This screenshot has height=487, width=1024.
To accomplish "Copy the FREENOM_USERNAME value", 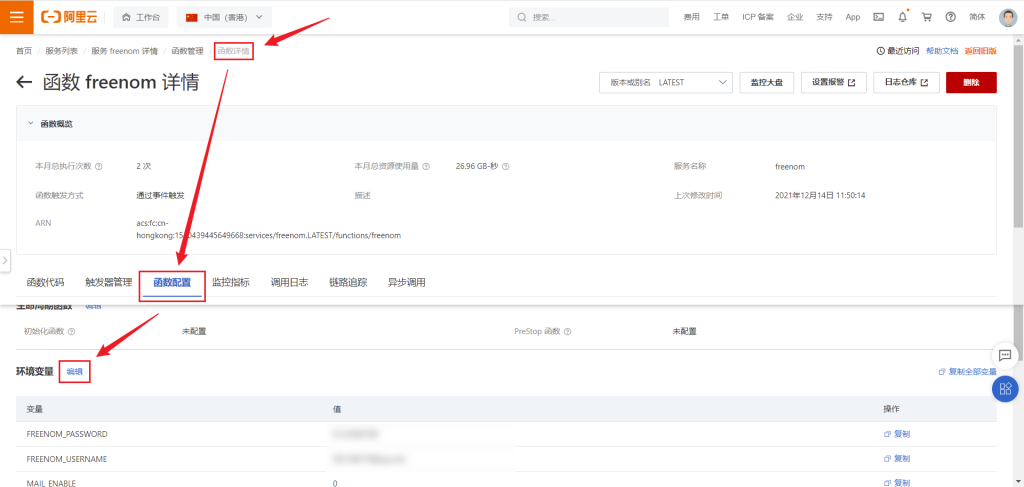I will [897, 459].
